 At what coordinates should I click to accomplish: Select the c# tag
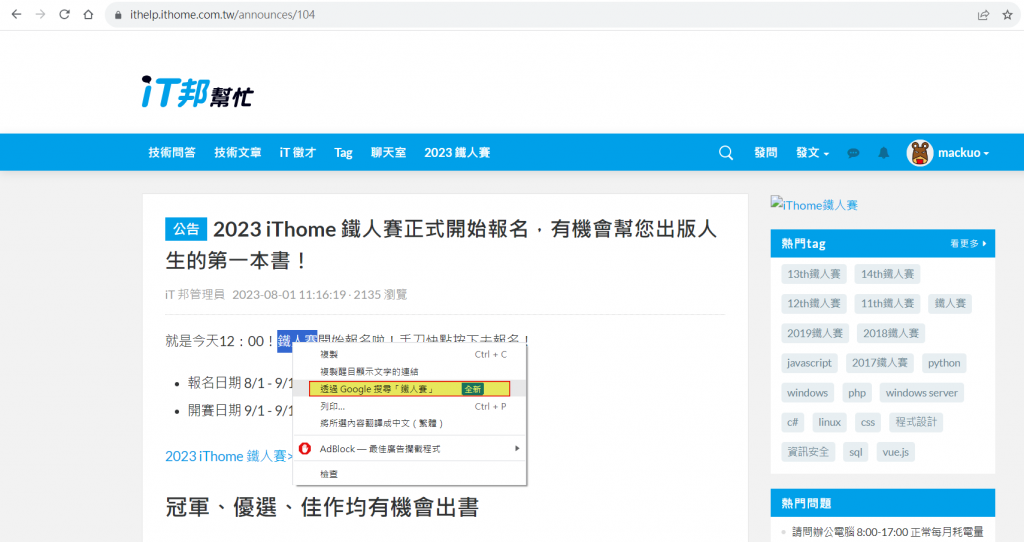pyautogui.click(x=792, y=422)
